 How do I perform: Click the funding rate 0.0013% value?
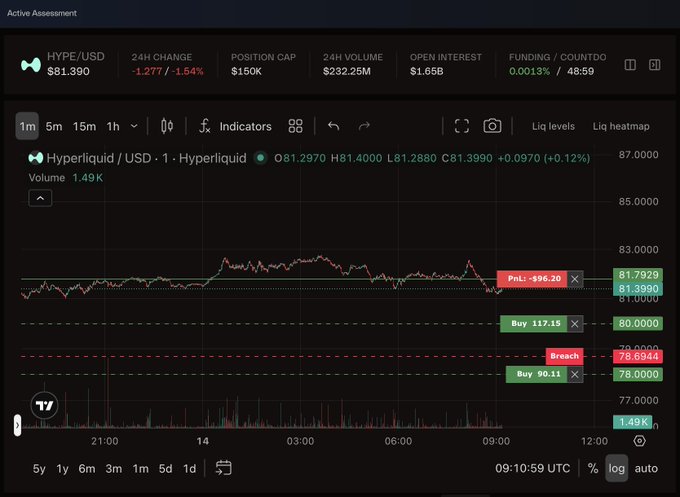click(x=529, y=72)
